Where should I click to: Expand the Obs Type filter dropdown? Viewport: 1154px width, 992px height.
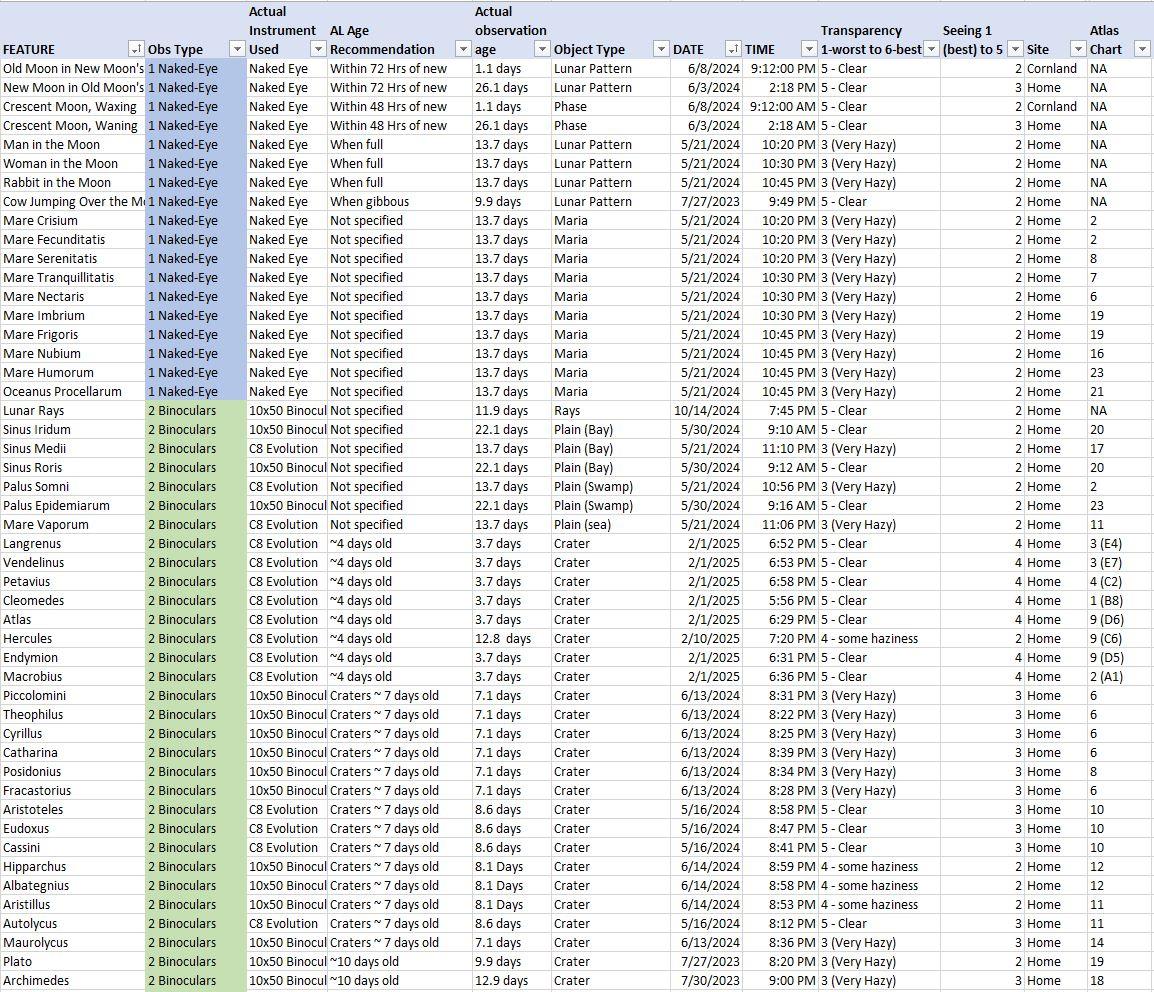237,49
